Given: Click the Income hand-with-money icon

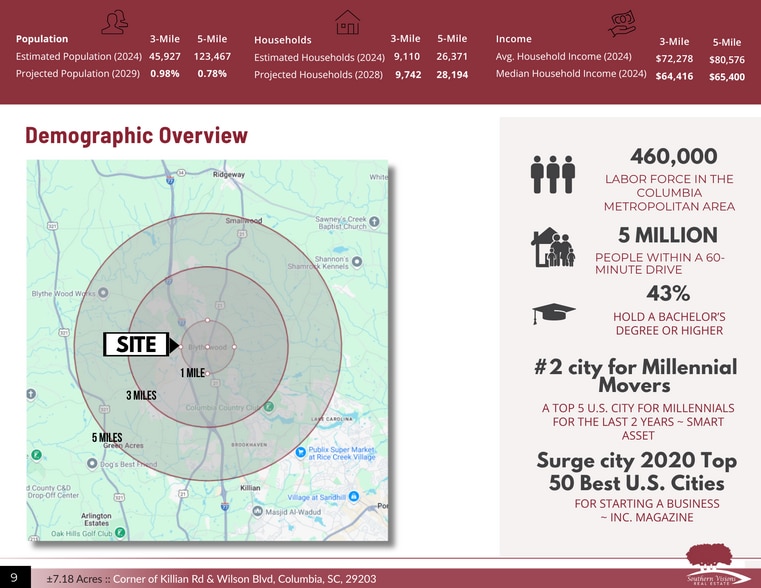Looking at the screenshot, I should point(622,24).
